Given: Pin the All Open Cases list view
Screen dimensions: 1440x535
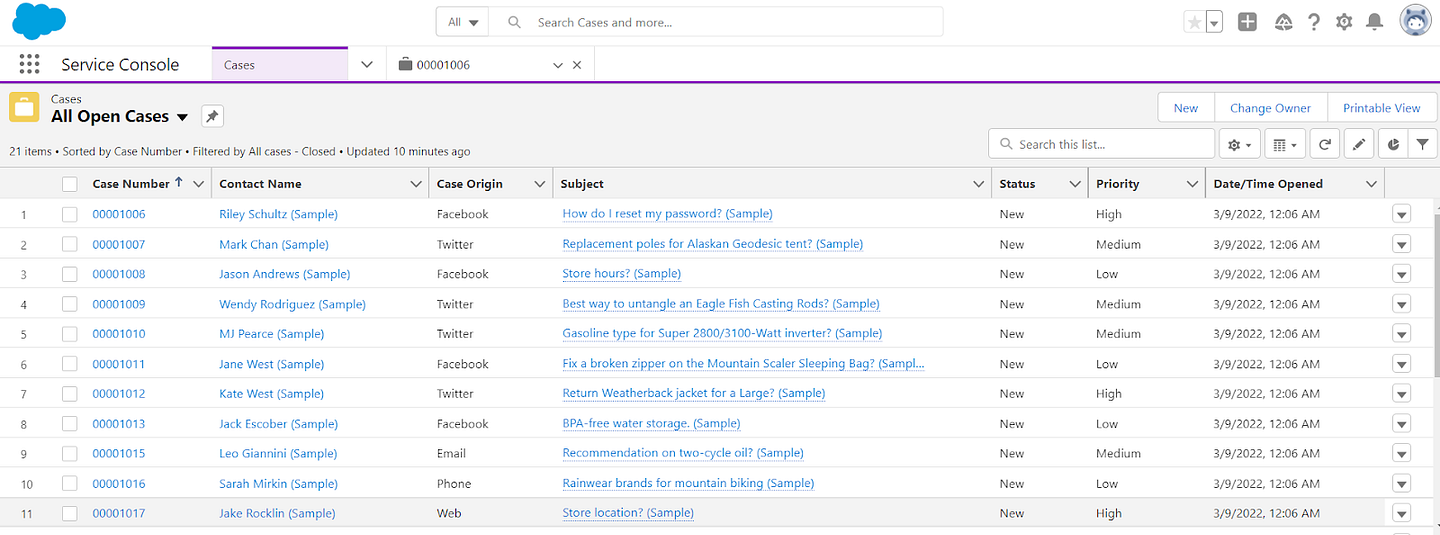Looking at the screenshot, I should tap(212, 116).
